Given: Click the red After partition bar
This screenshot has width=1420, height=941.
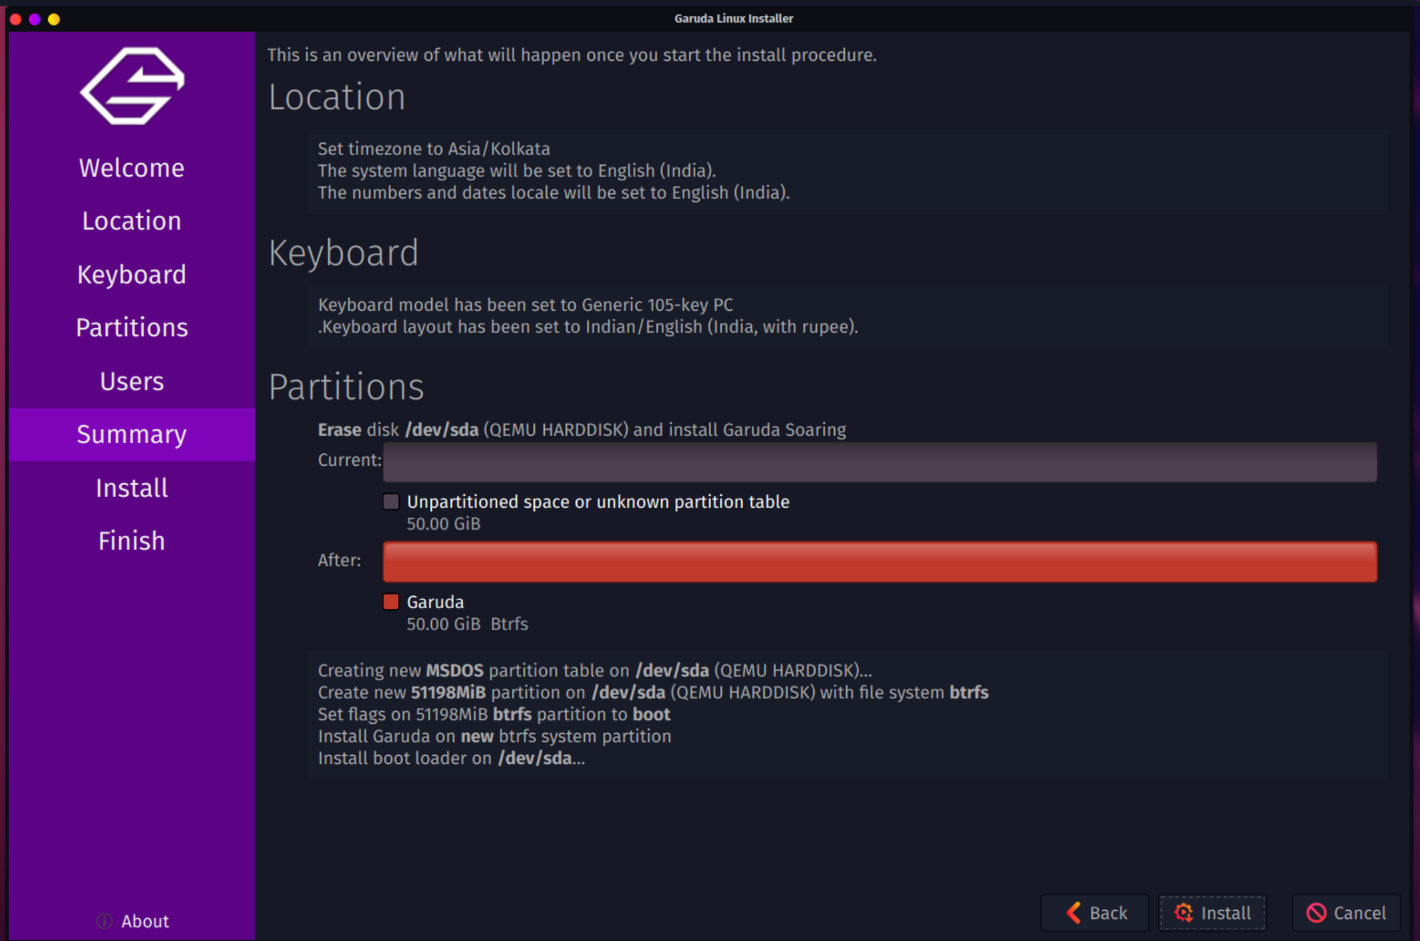Looking at the screenshot, I should click(879, 561).
